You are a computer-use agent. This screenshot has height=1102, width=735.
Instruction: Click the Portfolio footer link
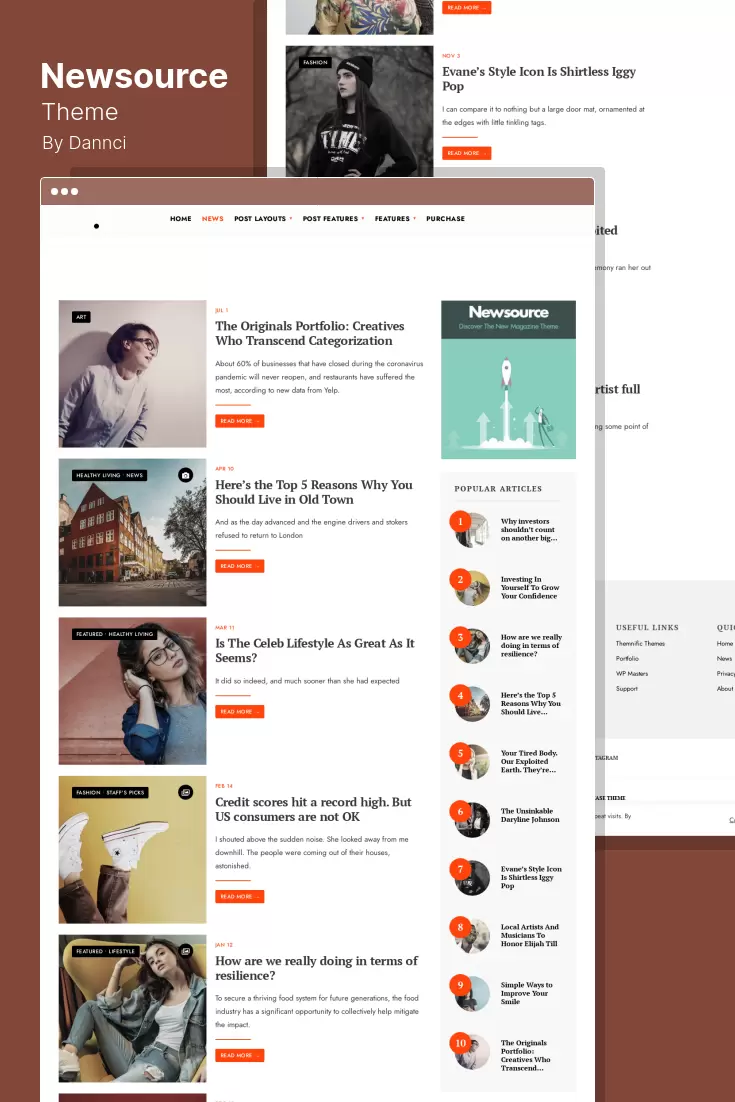pyautogui.click(x=627, y=659)
